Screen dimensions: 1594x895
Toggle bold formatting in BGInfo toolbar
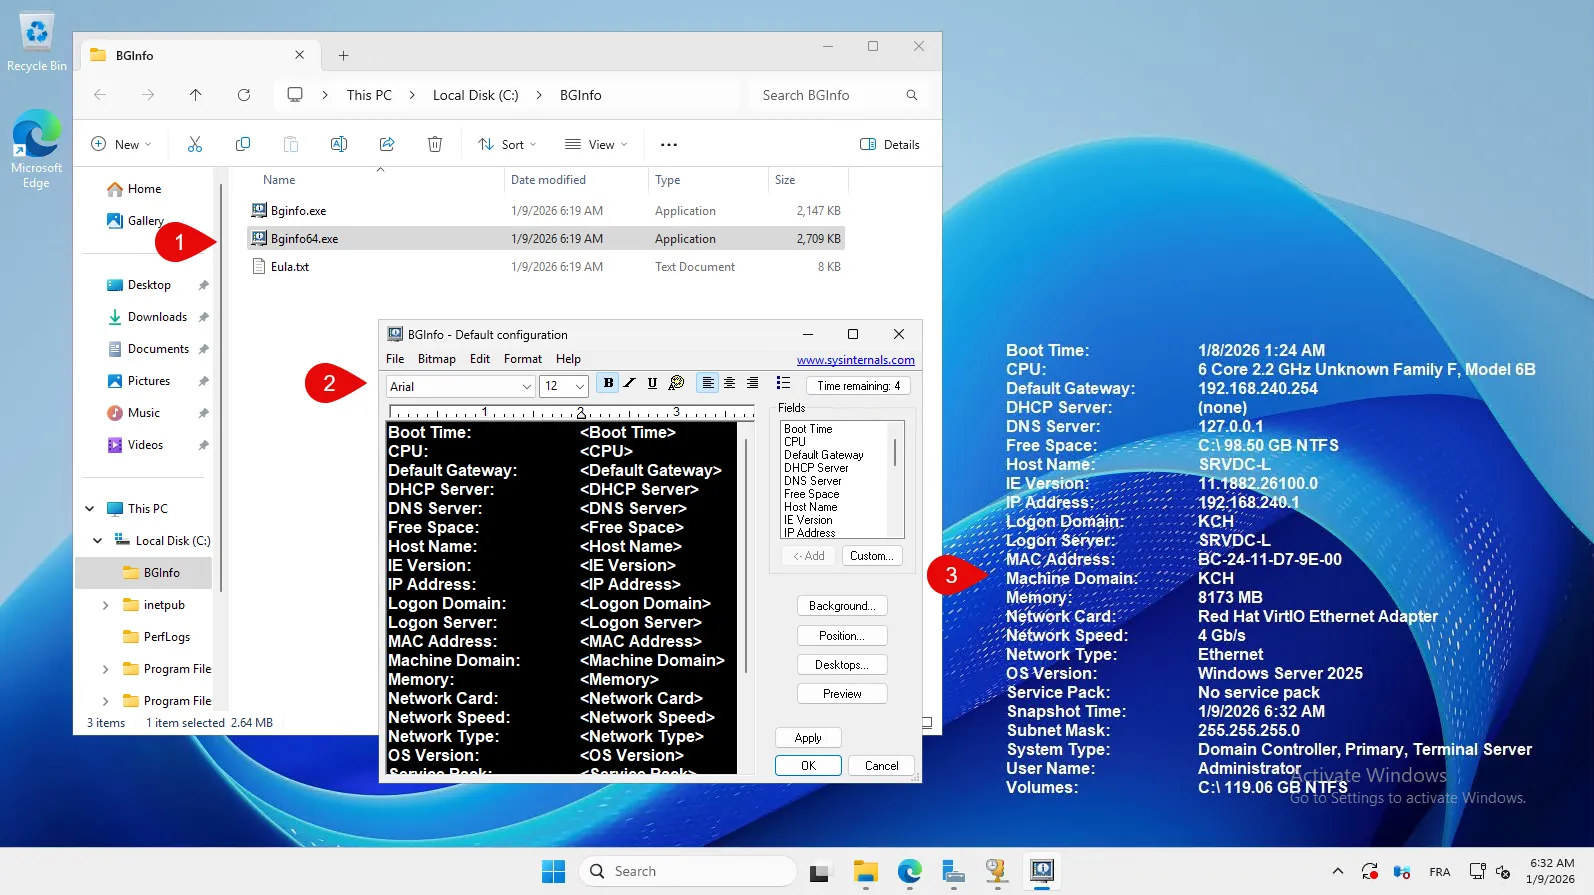pyautogui.click(x=608, y=384)
